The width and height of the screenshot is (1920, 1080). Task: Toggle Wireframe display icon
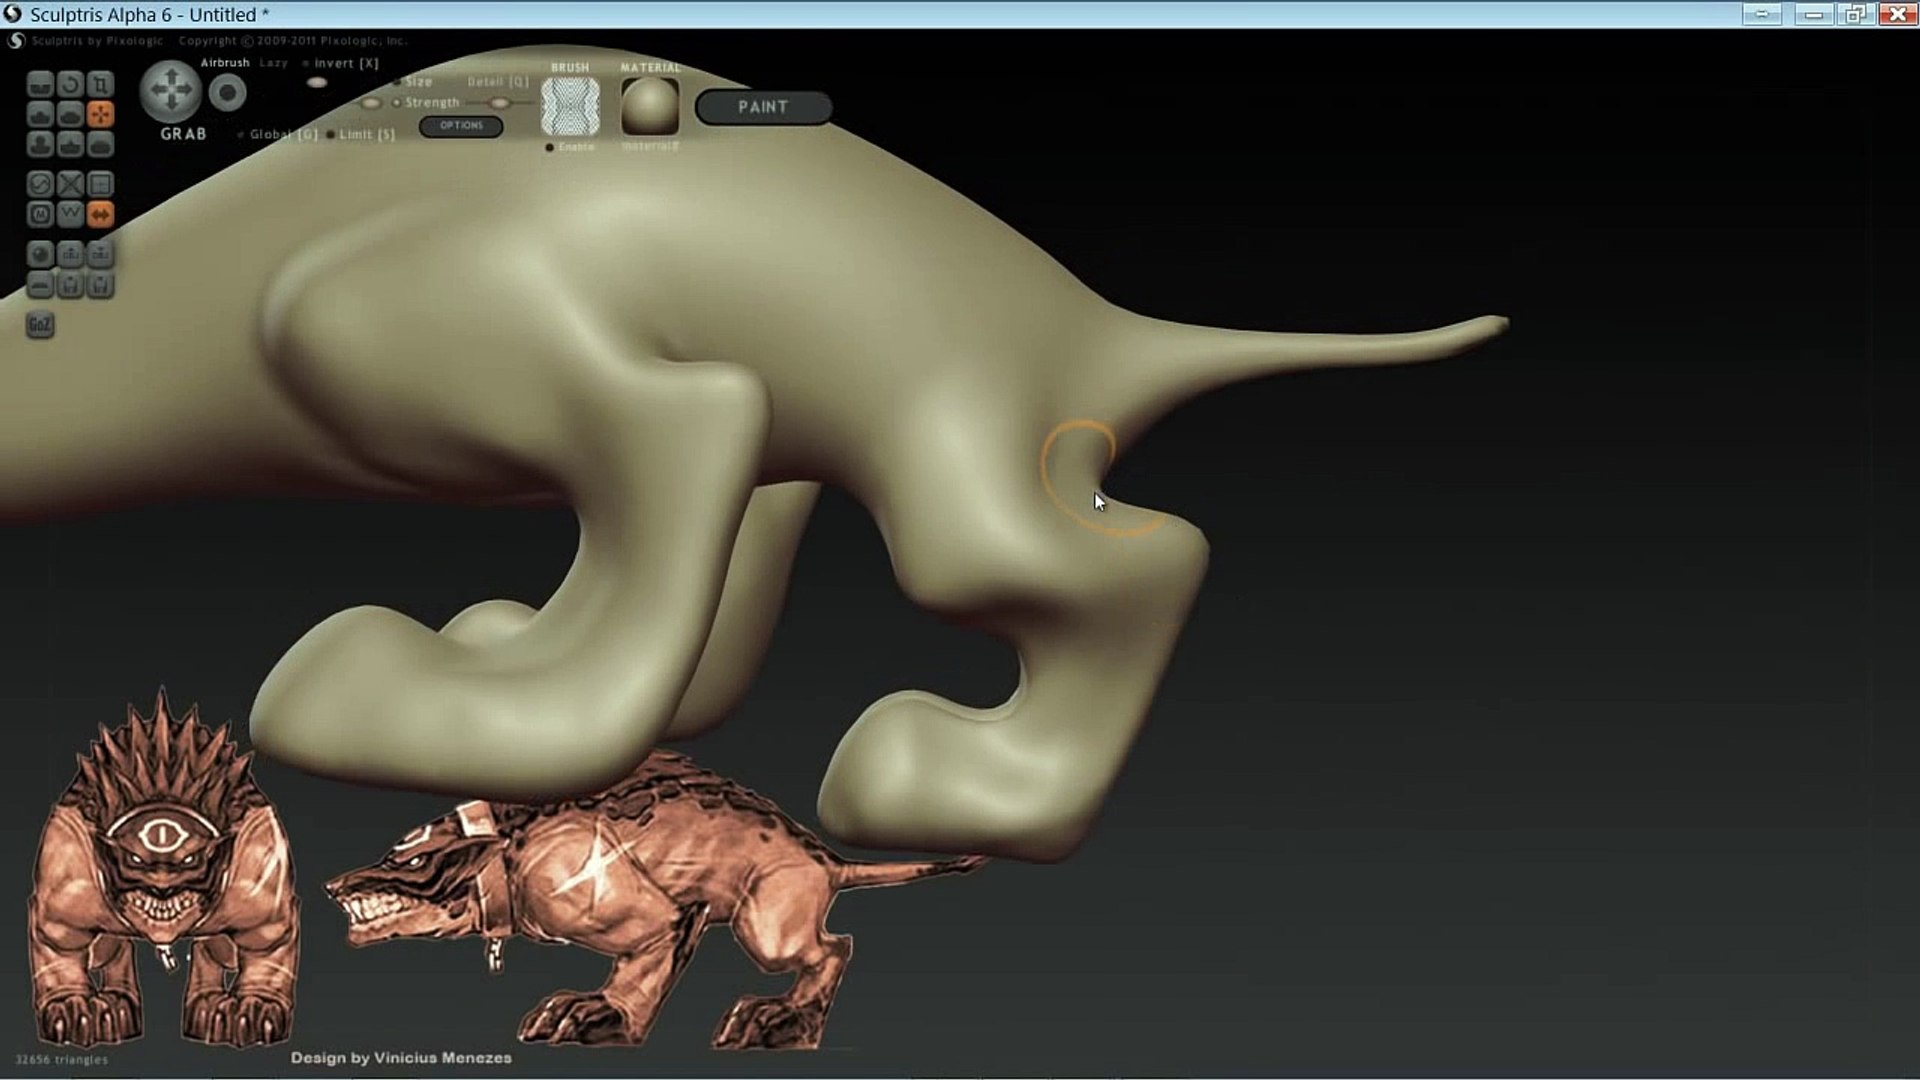[x=70, y=214]
